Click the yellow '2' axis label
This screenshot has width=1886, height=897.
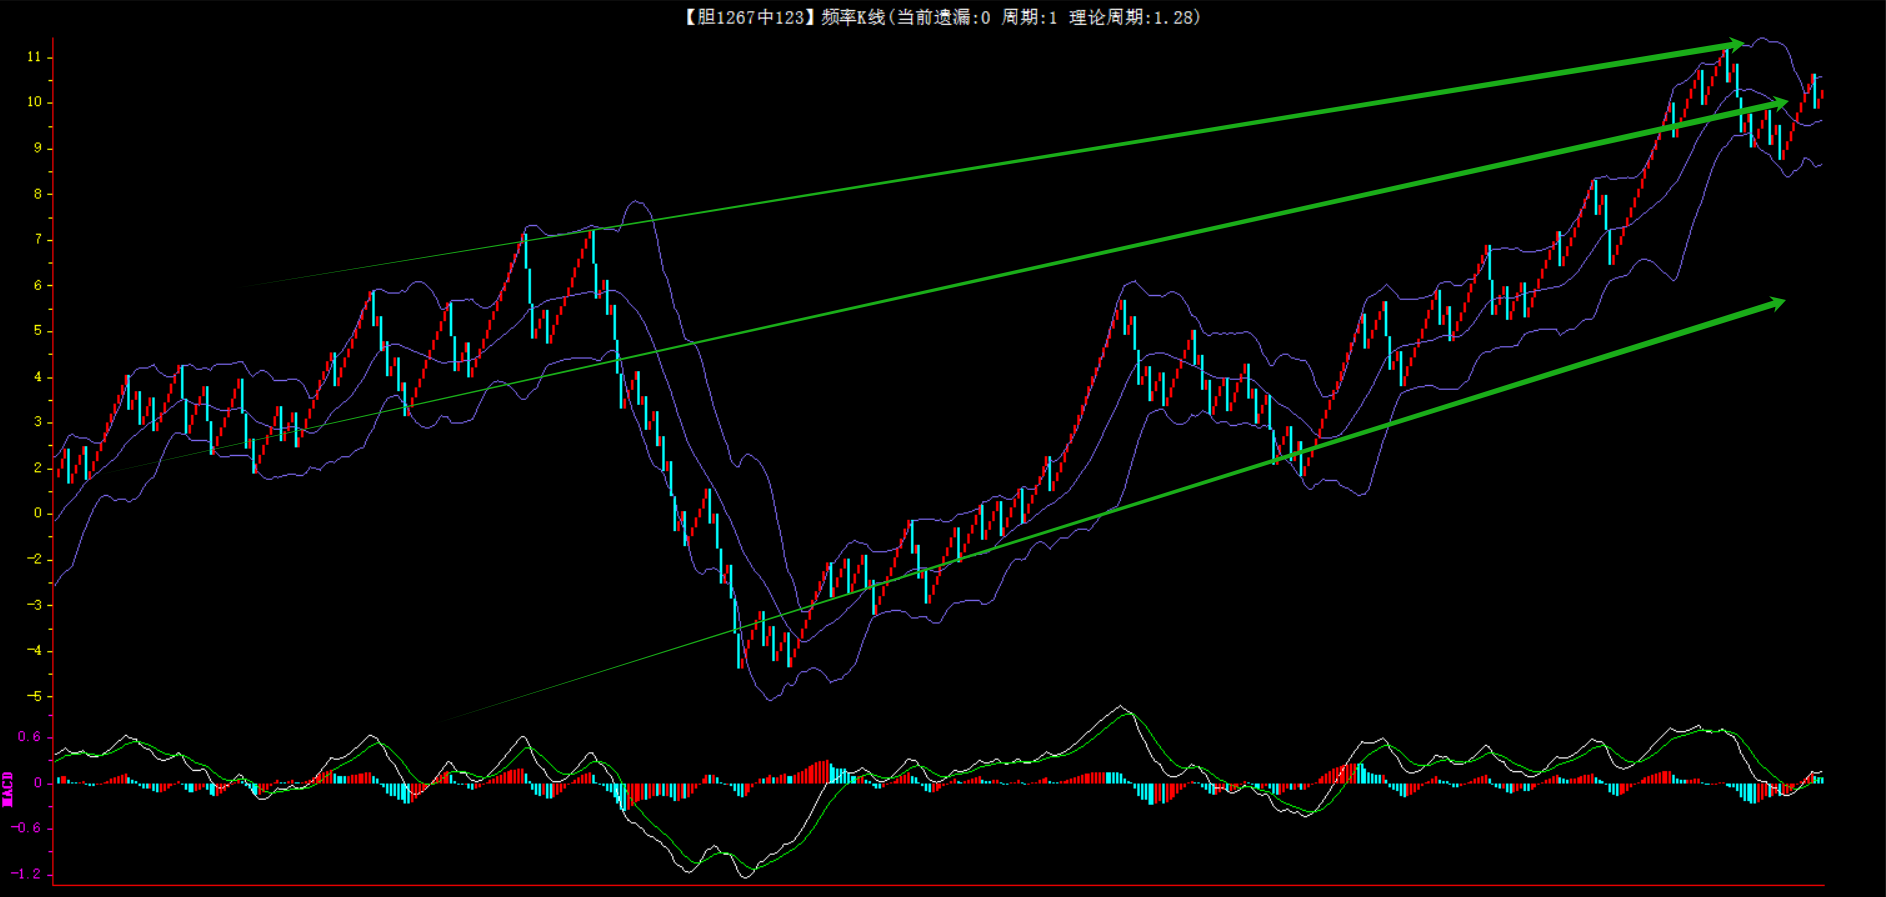[x=38, y=468]
